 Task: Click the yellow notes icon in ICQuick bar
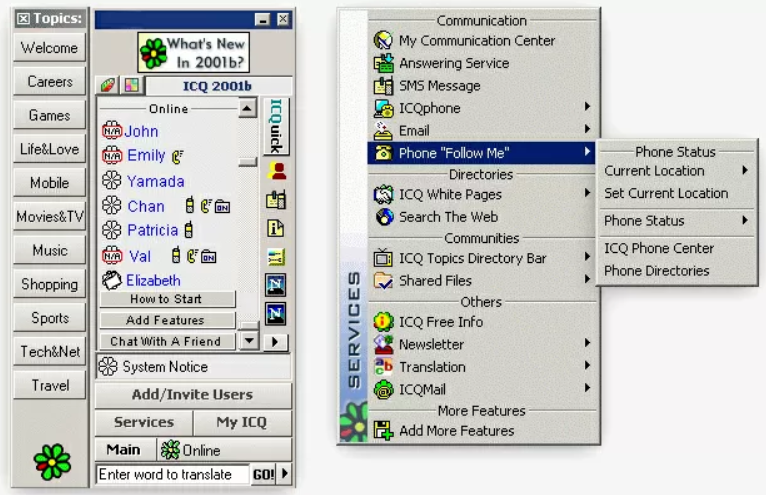pos(276,257)
